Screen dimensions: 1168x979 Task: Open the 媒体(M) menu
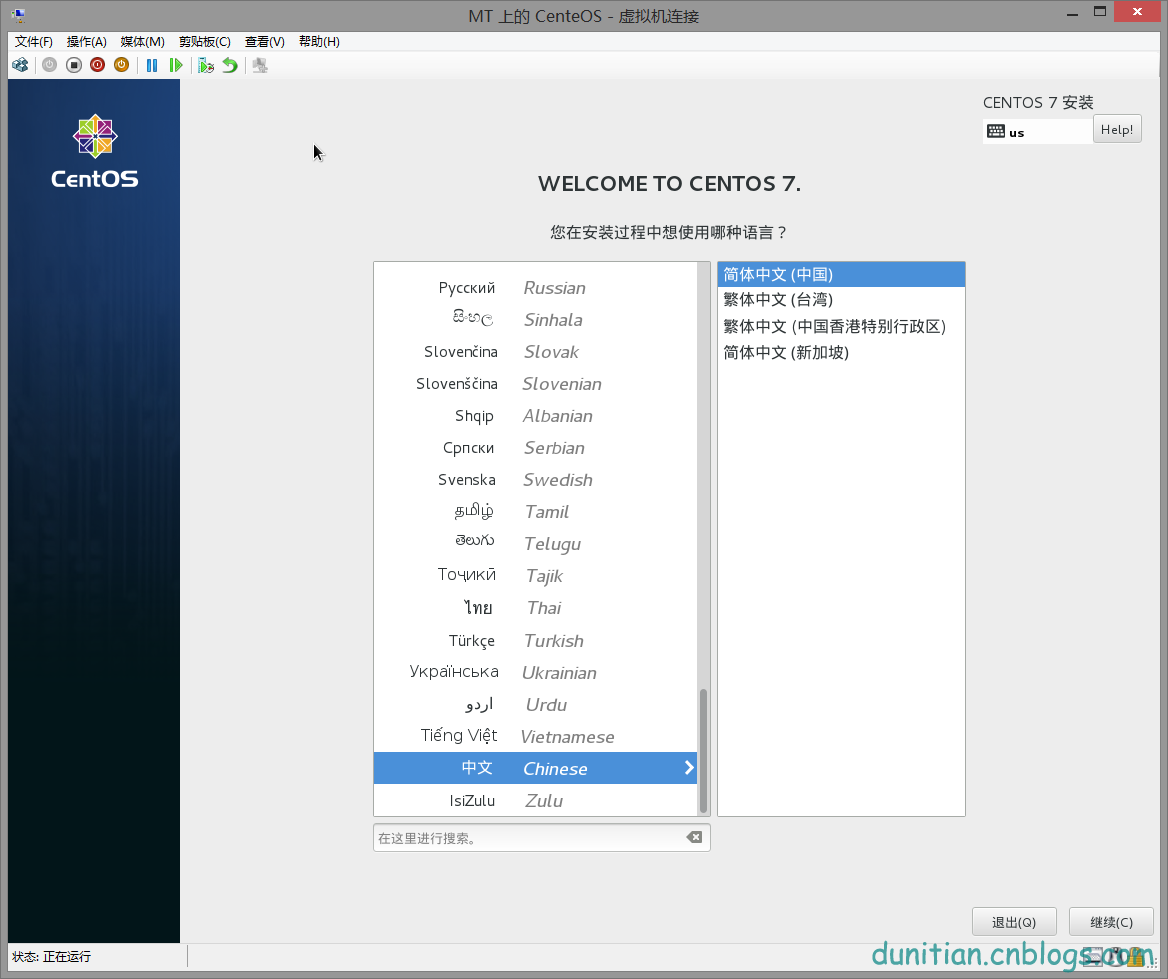[142, 42]
